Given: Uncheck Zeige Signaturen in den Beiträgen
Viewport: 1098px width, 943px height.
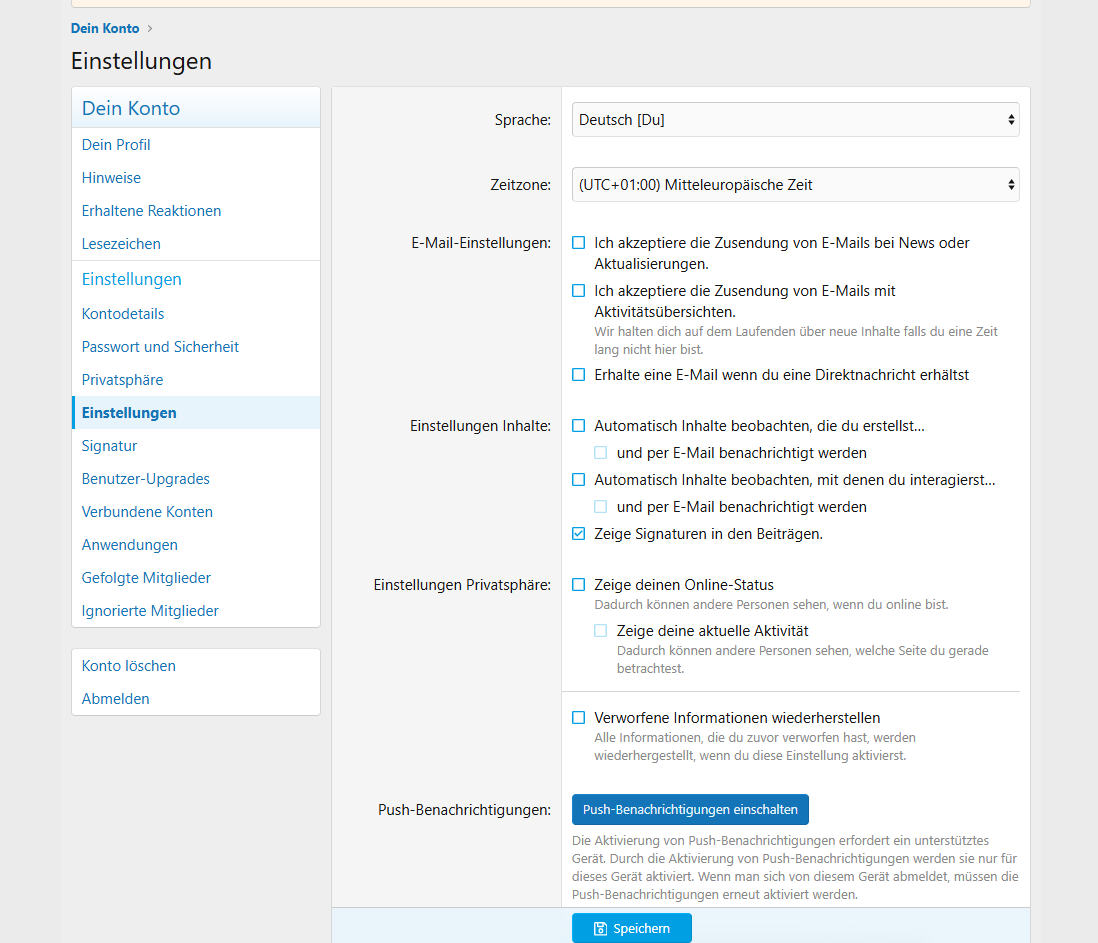Looking at the screenshot, I should click(579, 534).
